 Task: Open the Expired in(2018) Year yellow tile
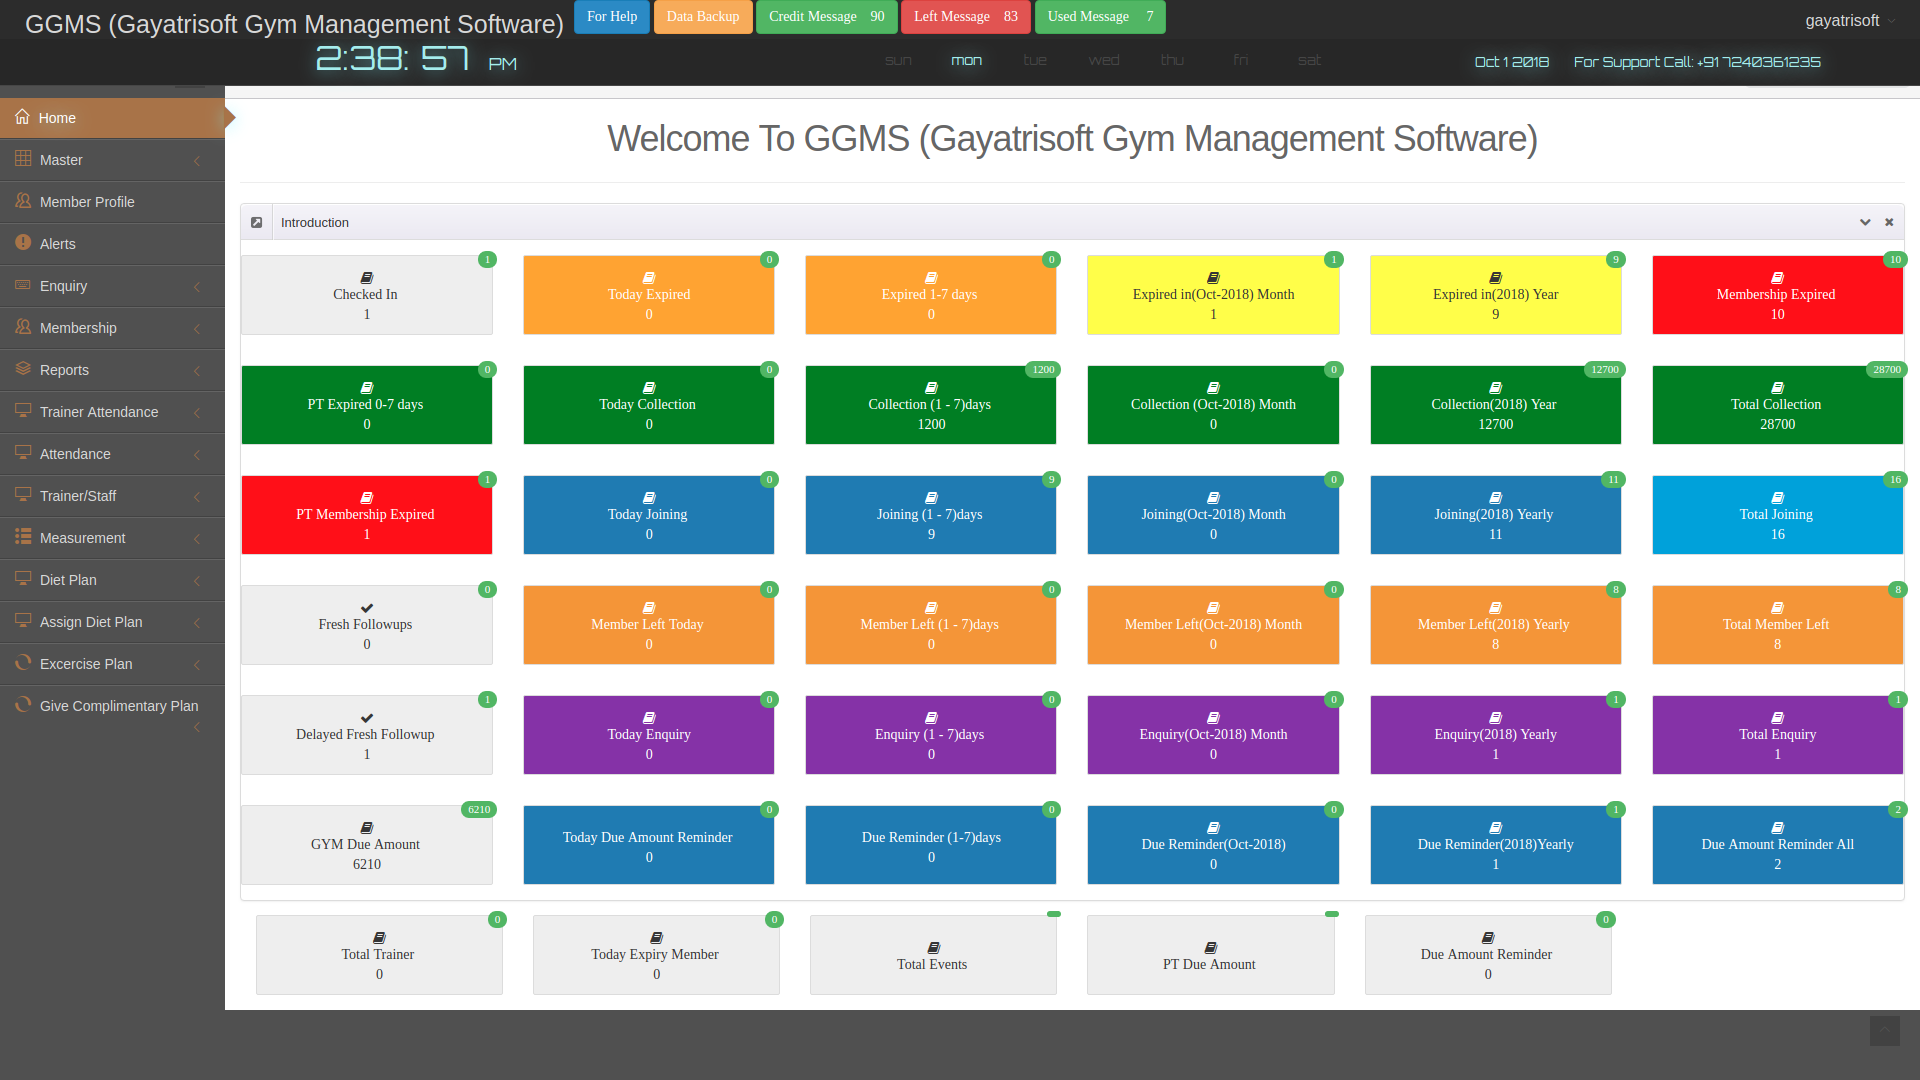(1496, 295)
